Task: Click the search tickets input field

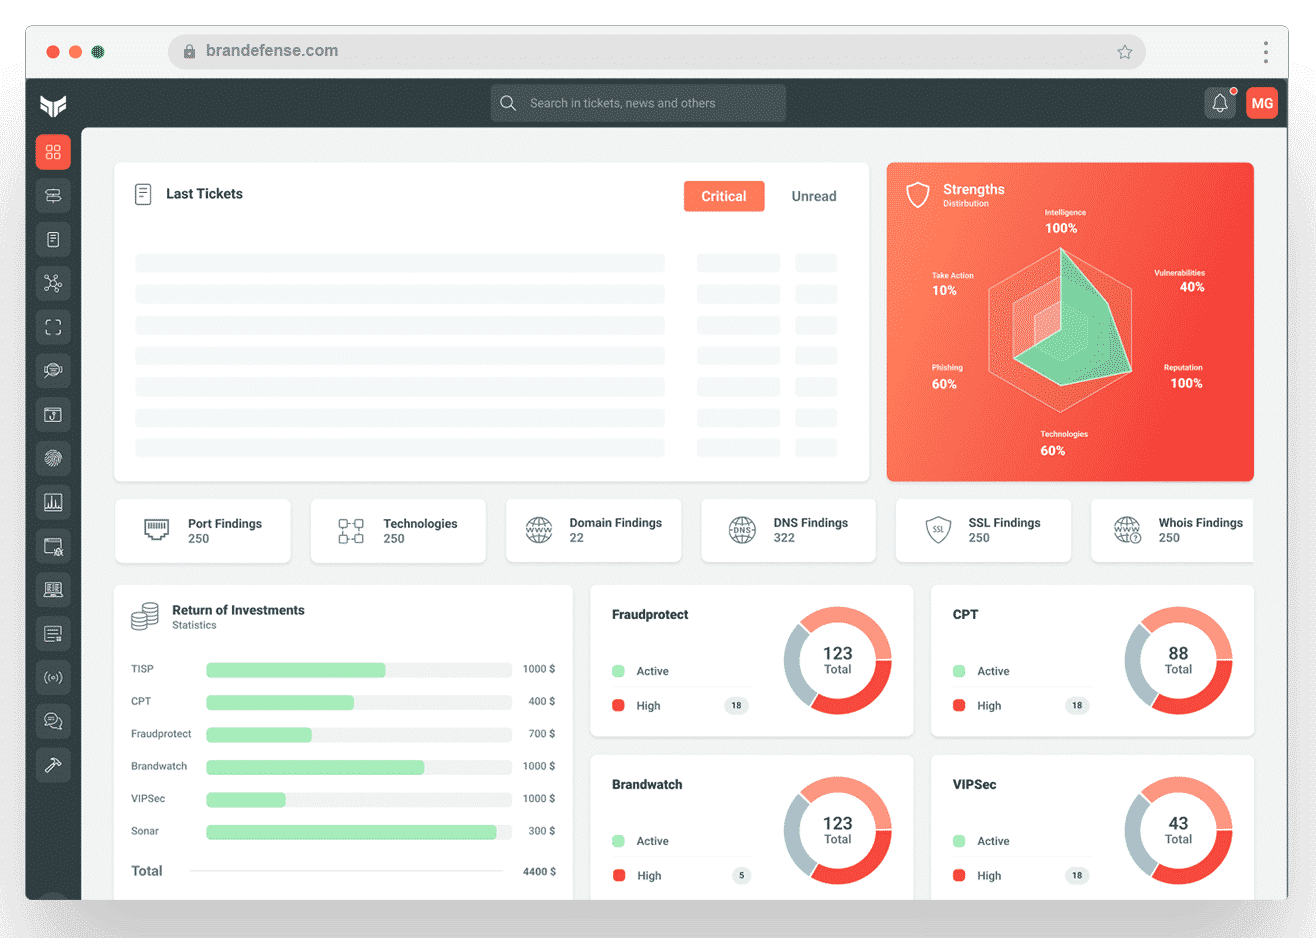Action: tap(638, 102)
